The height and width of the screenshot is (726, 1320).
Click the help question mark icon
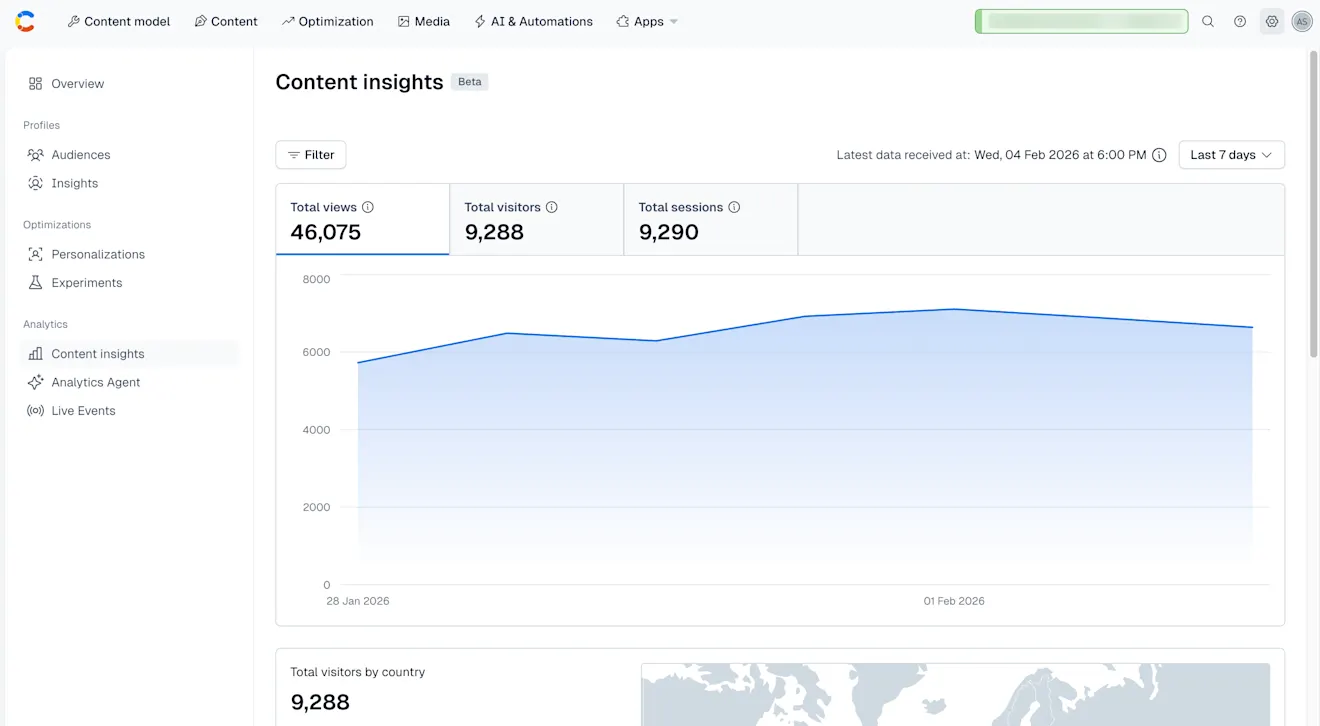pos(1240,21)
